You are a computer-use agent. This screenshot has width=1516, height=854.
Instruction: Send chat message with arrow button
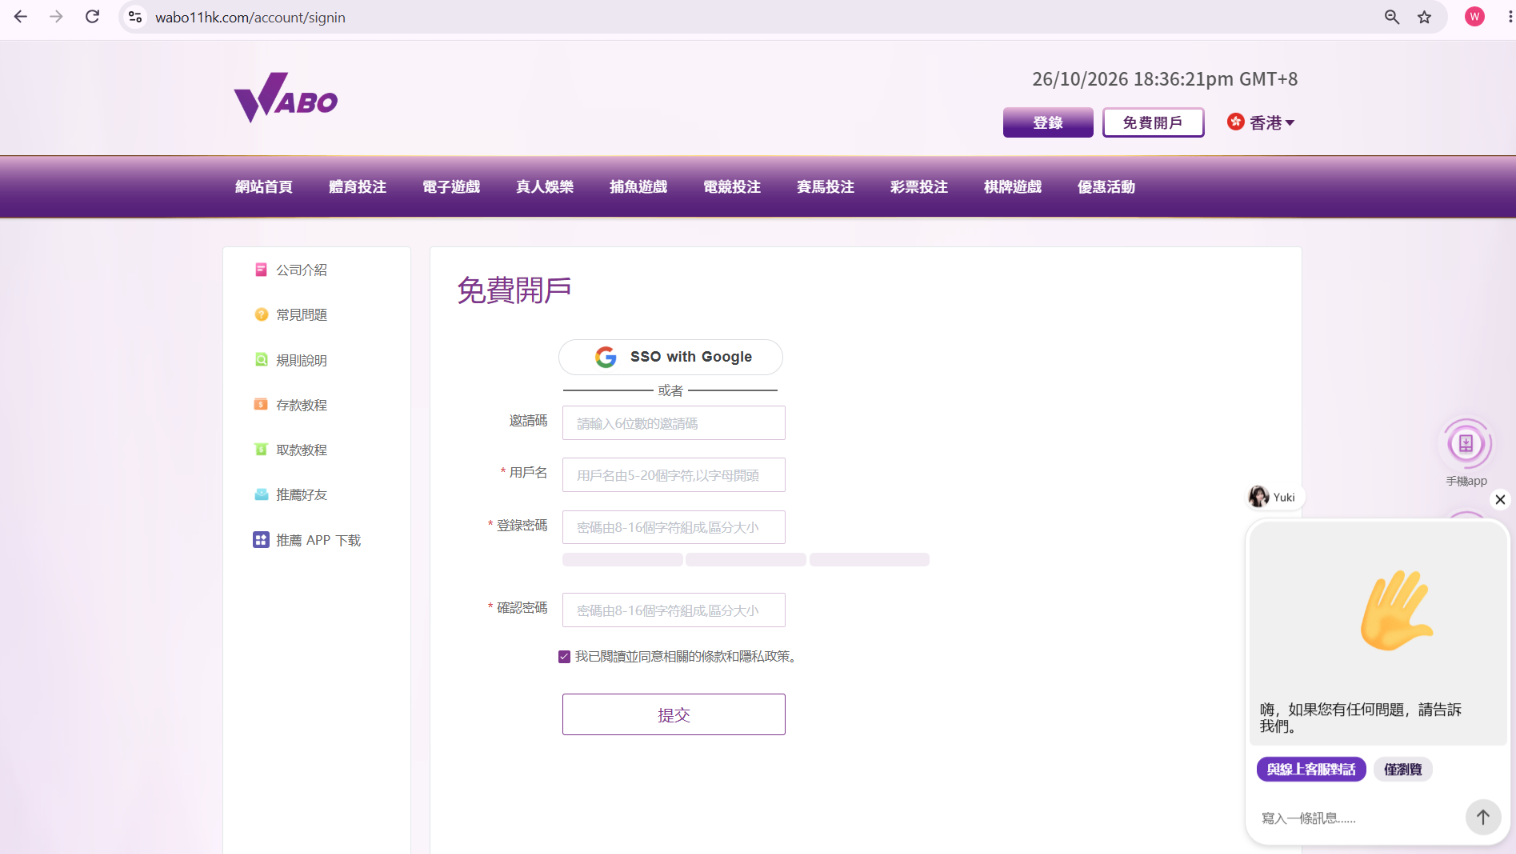[1483, 817]
